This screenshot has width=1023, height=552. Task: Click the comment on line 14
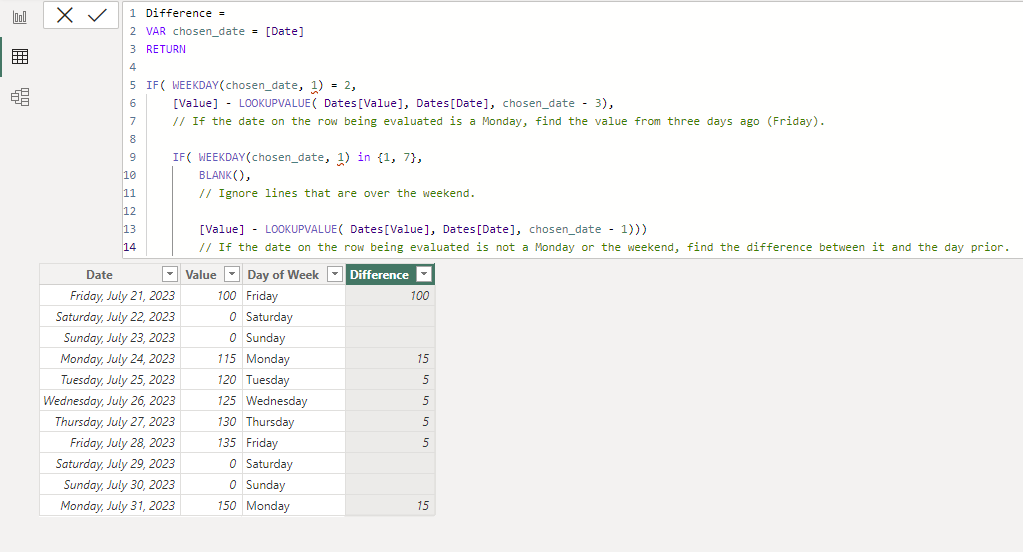pos(604,247)
